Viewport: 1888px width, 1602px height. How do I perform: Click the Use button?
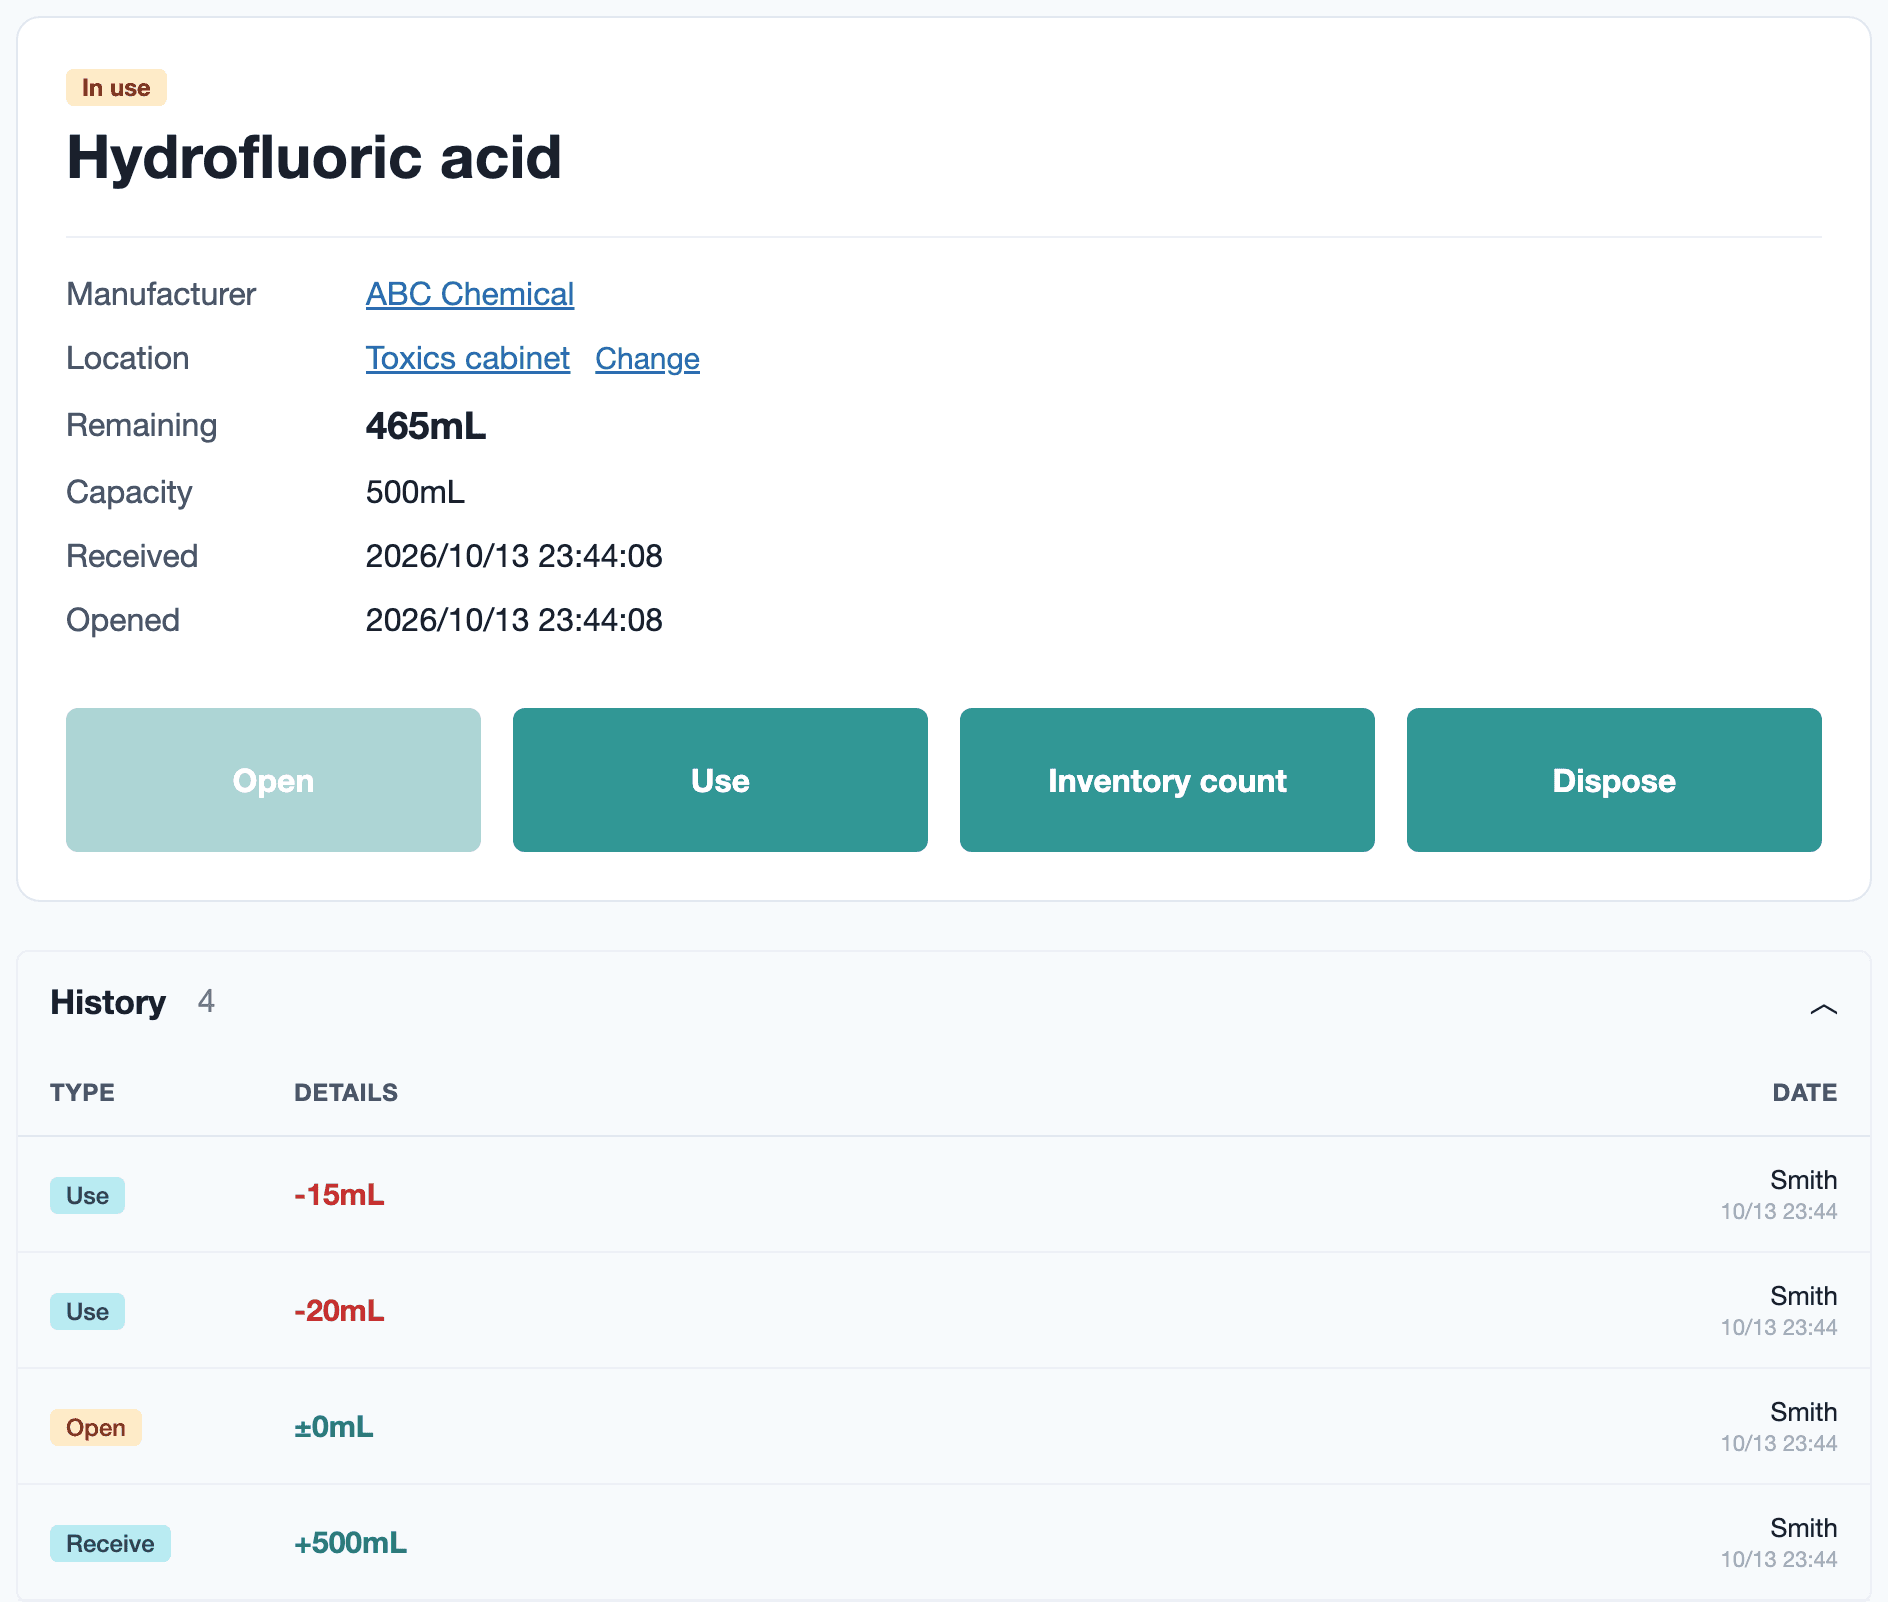click(720, 780)
